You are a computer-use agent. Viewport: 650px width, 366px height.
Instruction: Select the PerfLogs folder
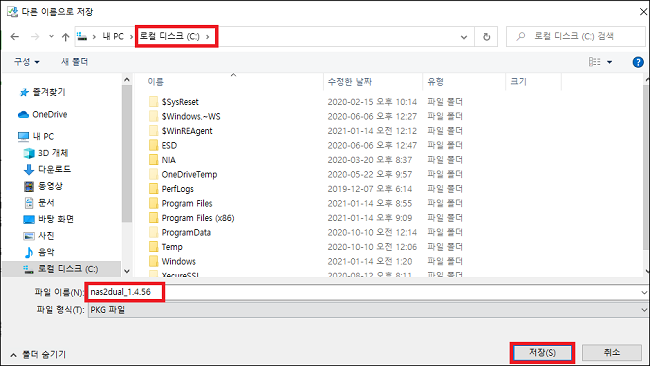tap(177, 189)
